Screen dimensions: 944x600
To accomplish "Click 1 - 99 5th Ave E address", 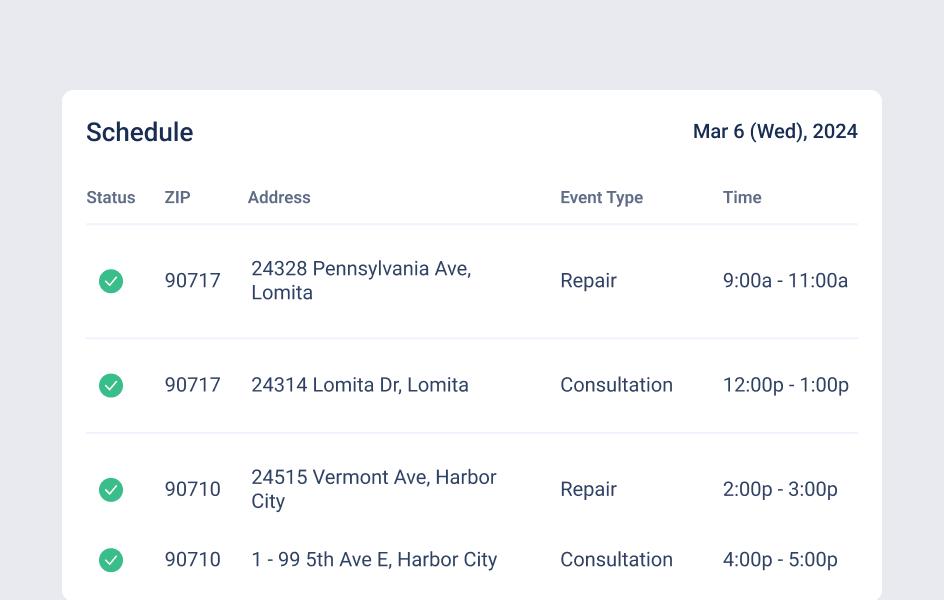I will pyautogui.click(x=374, y=560).
